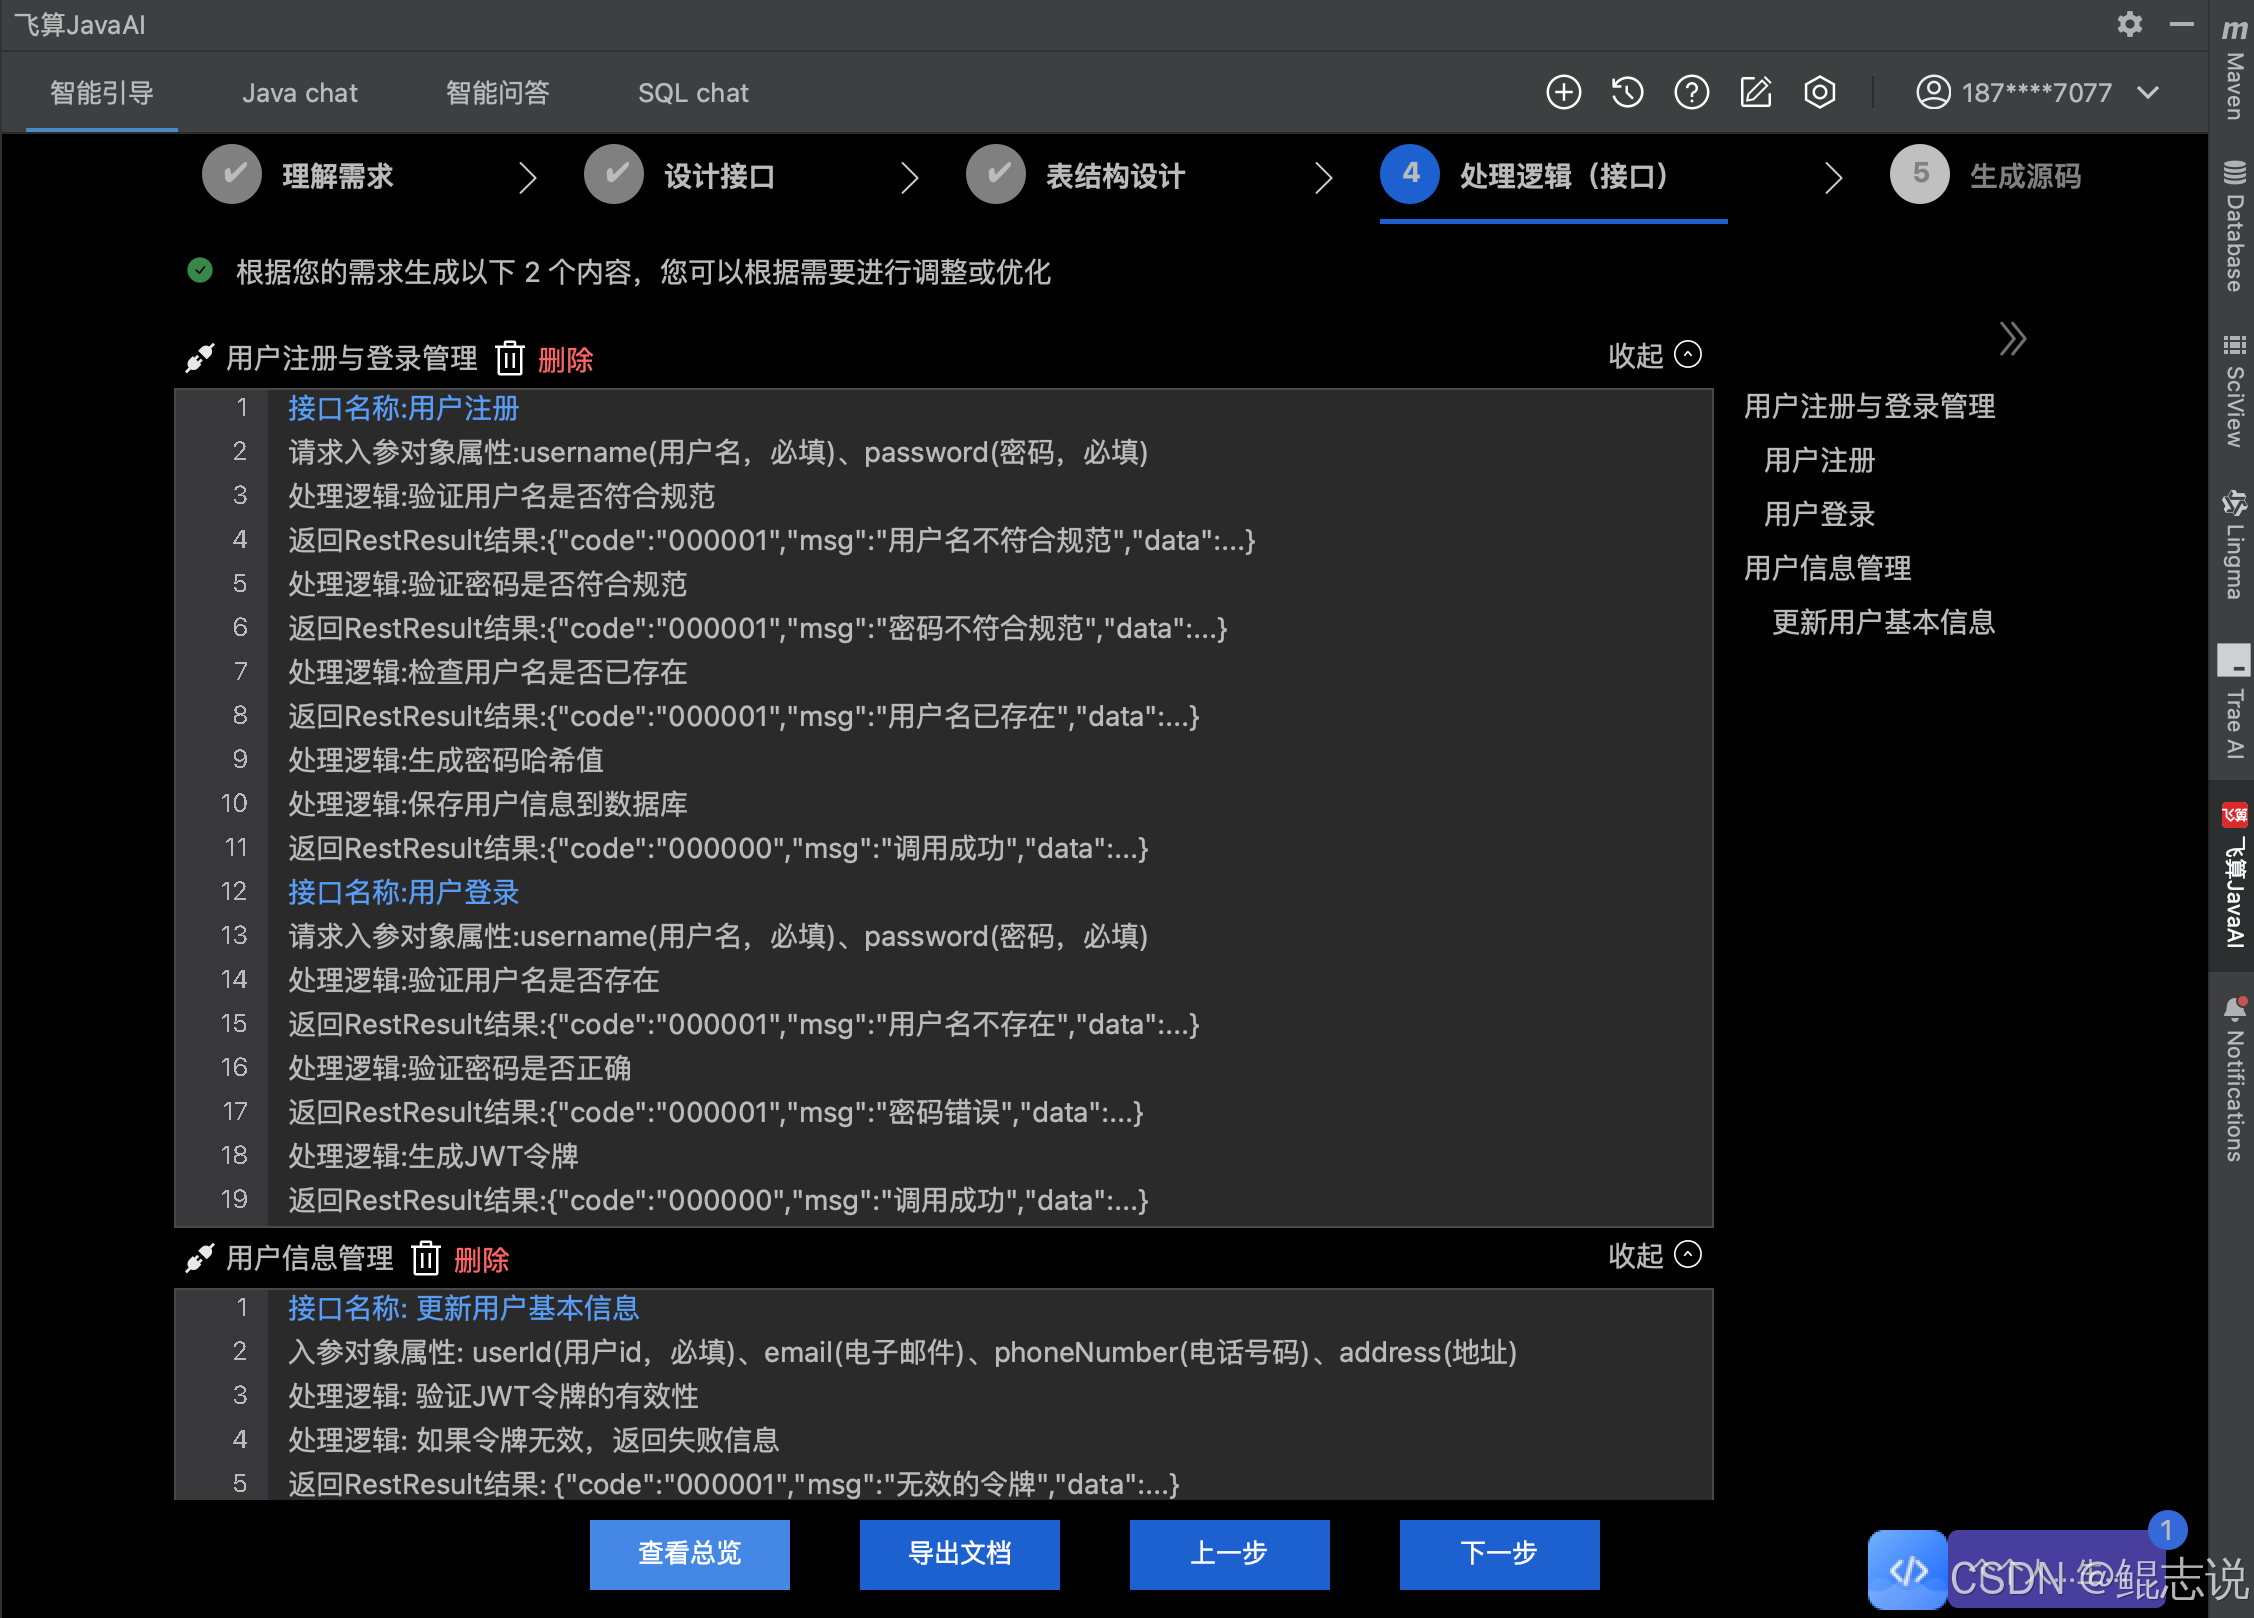Click the plug icon beside 用户注册与登录管理
The height and width of the screenshot is (1618, 2254).
(199, 358)
